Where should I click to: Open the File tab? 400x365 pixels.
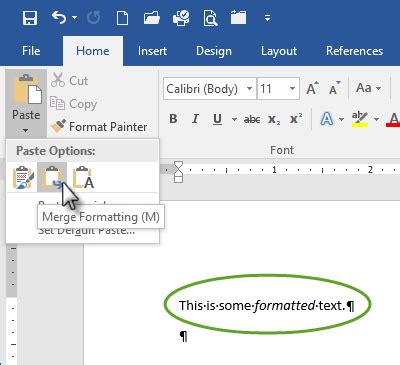(31, 51)
